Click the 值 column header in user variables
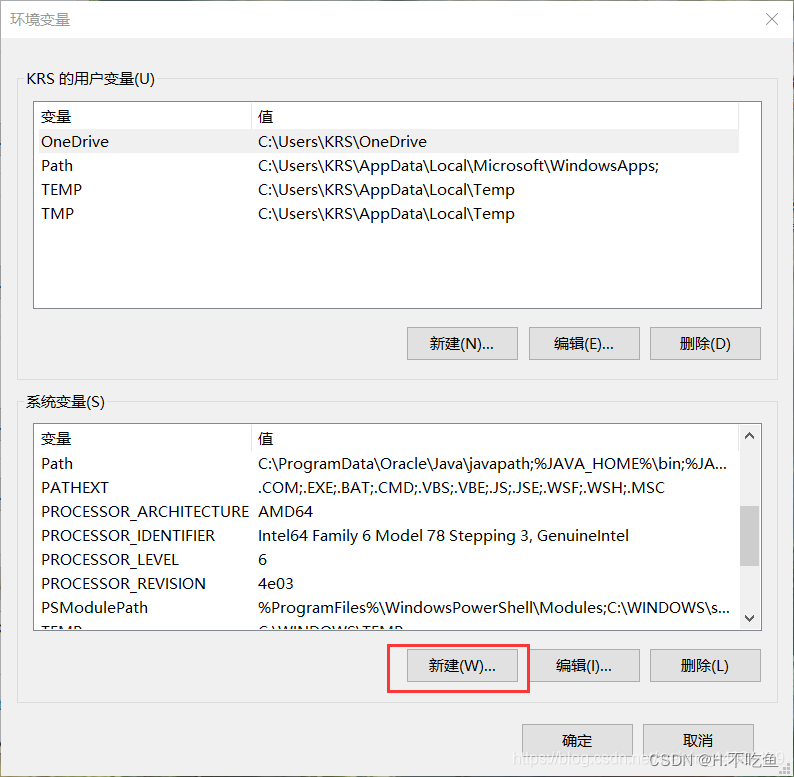The height and width of the screenshot is (777, 794). (495, 116)
